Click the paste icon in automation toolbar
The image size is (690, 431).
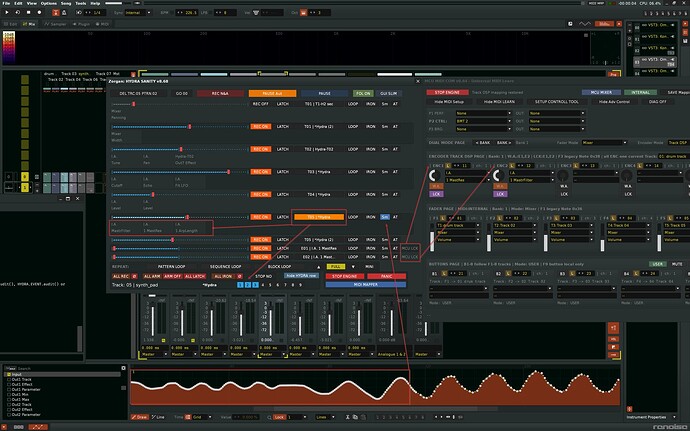pos(362,417)
